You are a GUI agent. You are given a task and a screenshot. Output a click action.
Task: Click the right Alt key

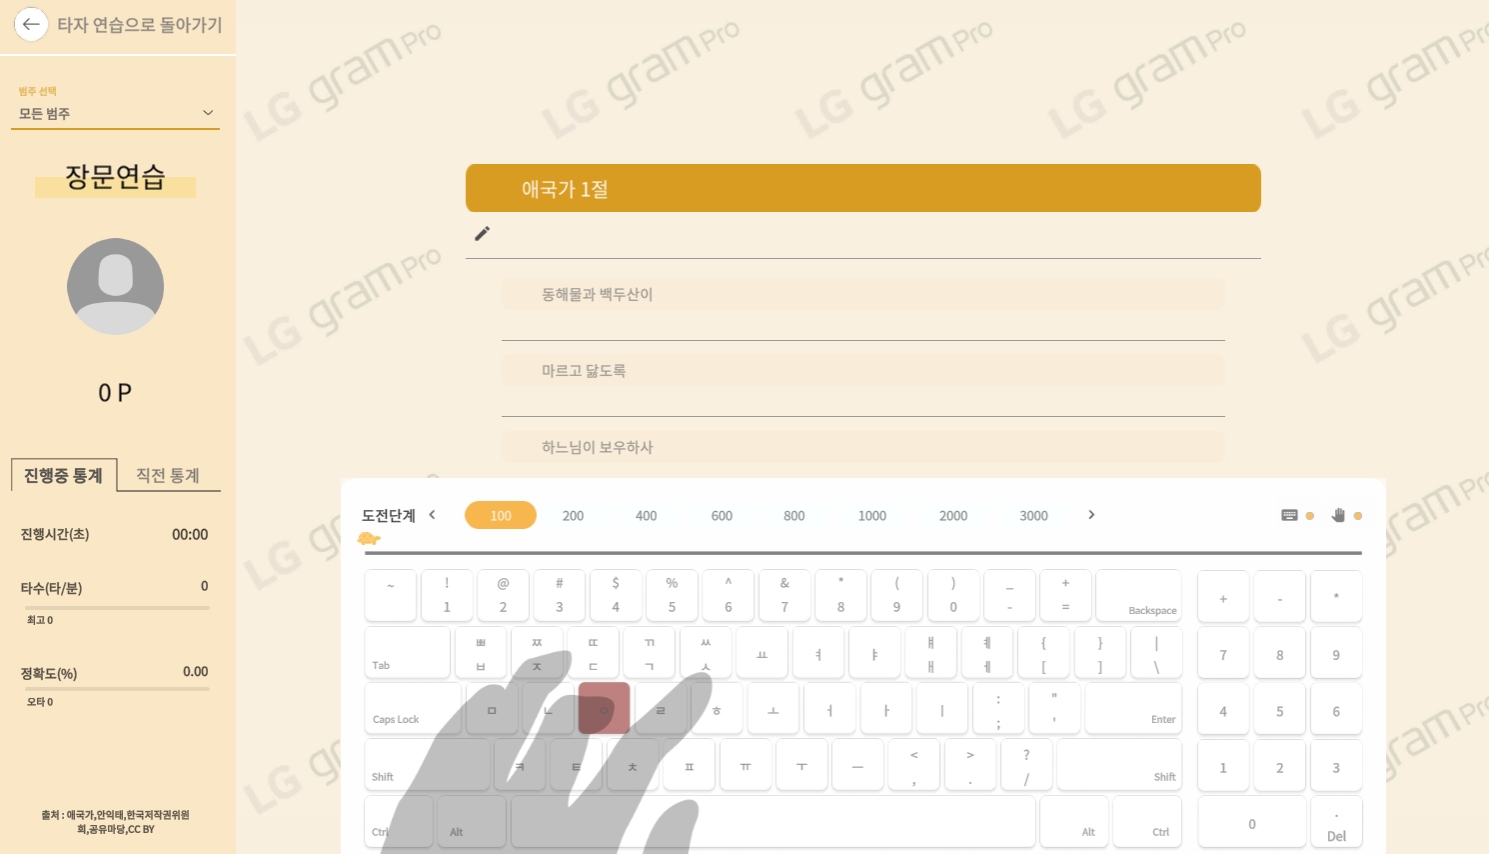click(x=1074, y=821)
